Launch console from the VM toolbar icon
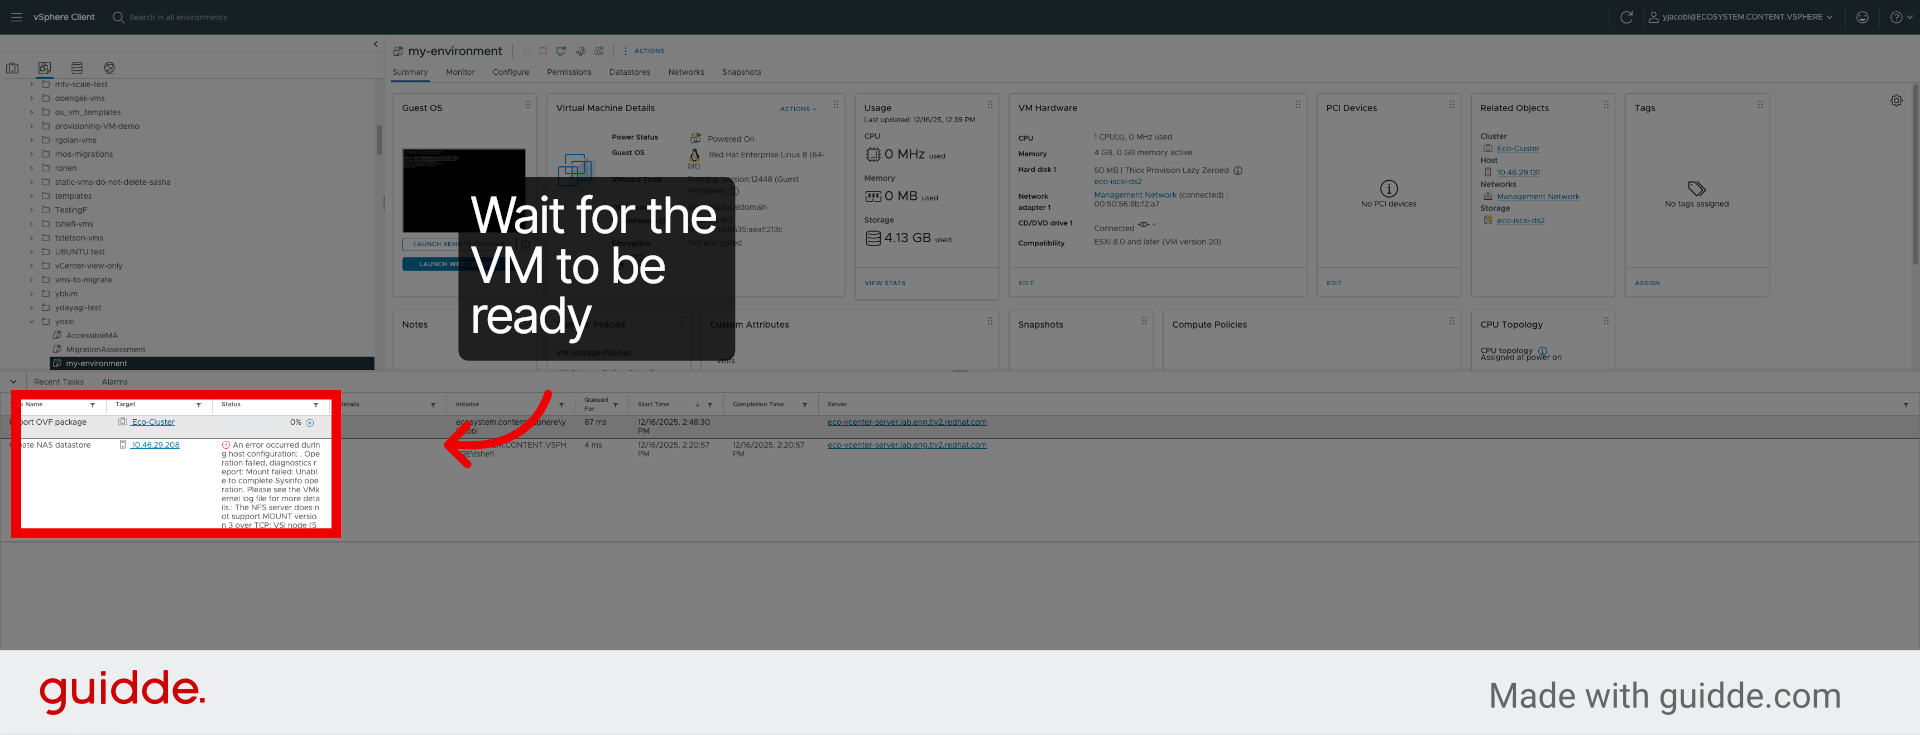This screenshot has height=735, width=1920. [561, 51]
